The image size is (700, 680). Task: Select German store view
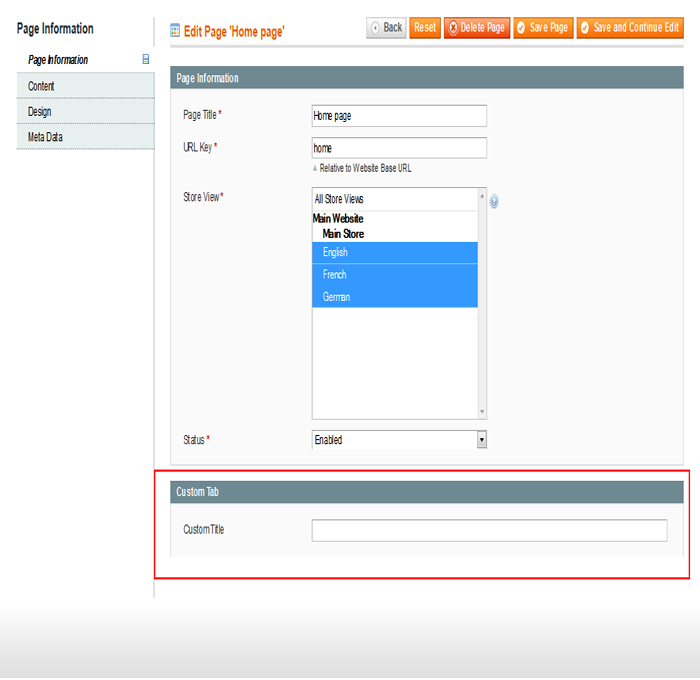(x=395, y=296)
